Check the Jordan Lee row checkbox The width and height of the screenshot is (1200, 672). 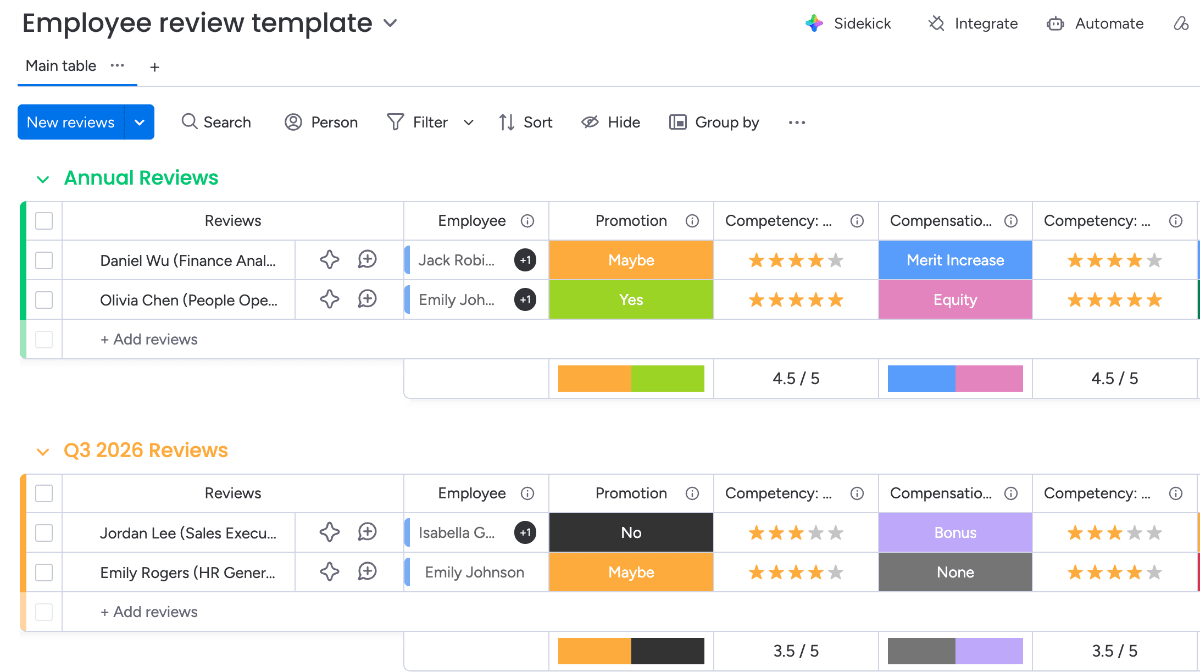pyautogui.click(x=43, y=532)
